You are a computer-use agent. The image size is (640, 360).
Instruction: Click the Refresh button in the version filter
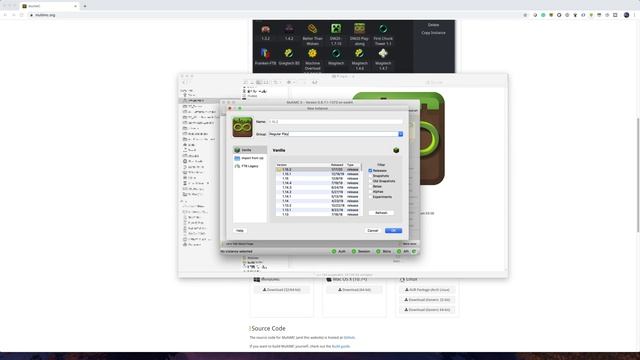tap(381, 213)
